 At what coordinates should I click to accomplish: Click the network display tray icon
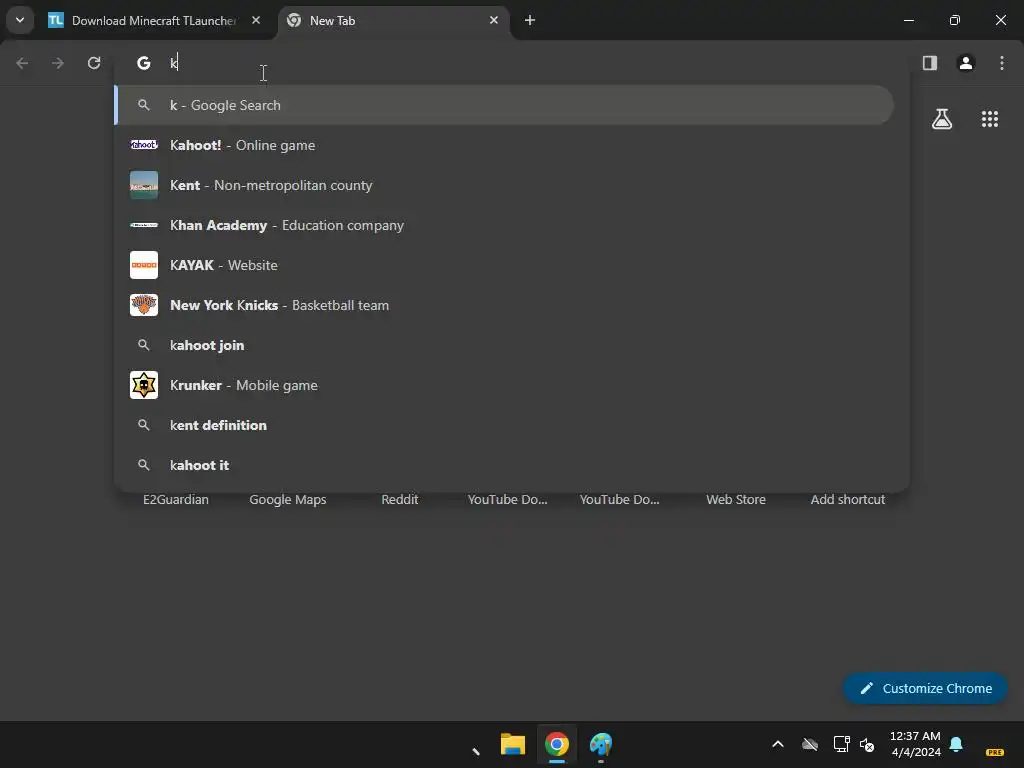pyautogui.click(x=841, y=744)
